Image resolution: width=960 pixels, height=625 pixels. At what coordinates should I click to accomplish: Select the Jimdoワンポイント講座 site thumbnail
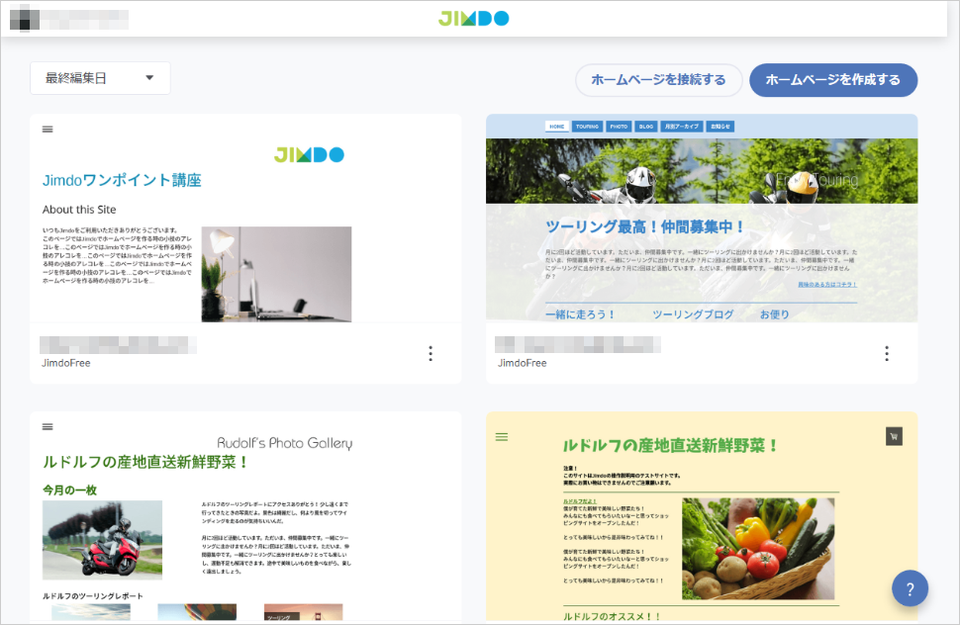pos(246,218)
